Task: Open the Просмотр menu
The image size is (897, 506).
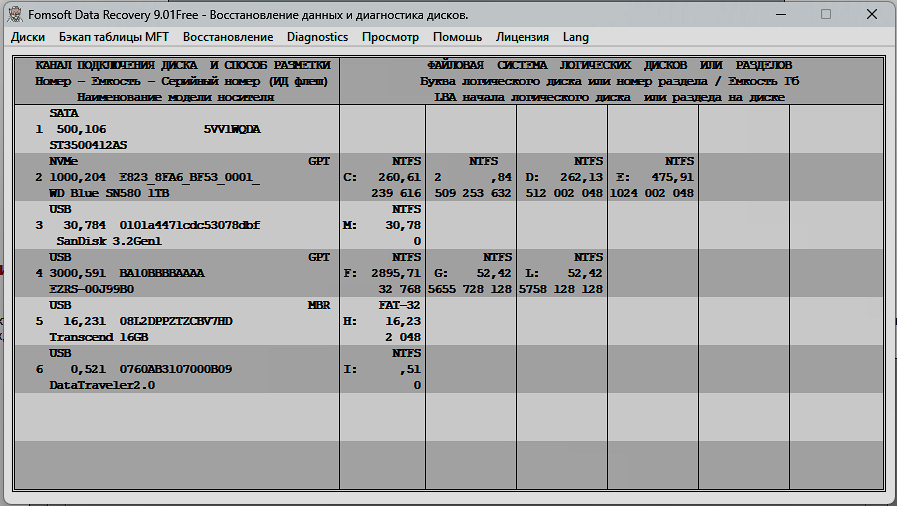Action: click(x=390, y=37)
